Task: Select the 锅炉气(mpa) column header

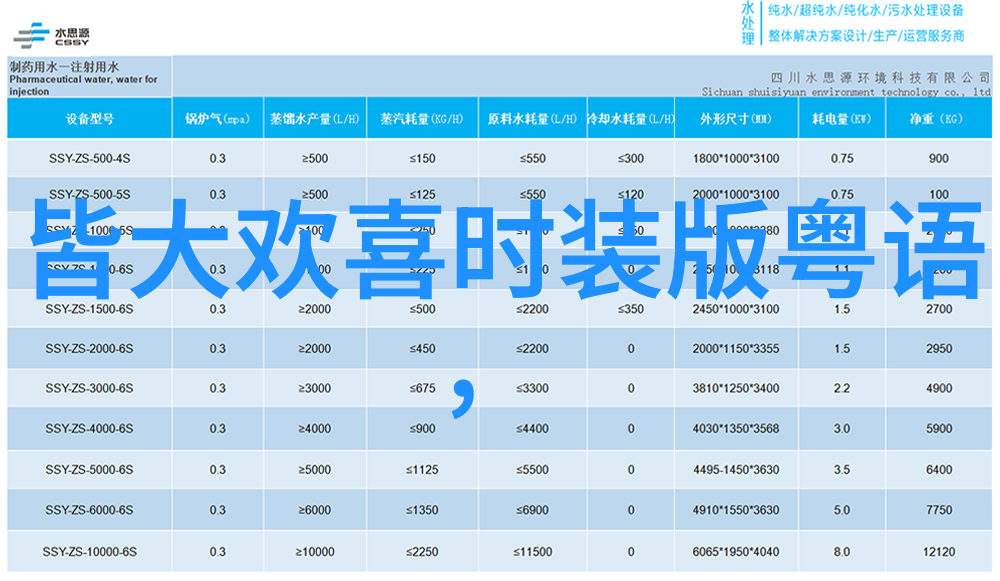Action: (217, 119)
